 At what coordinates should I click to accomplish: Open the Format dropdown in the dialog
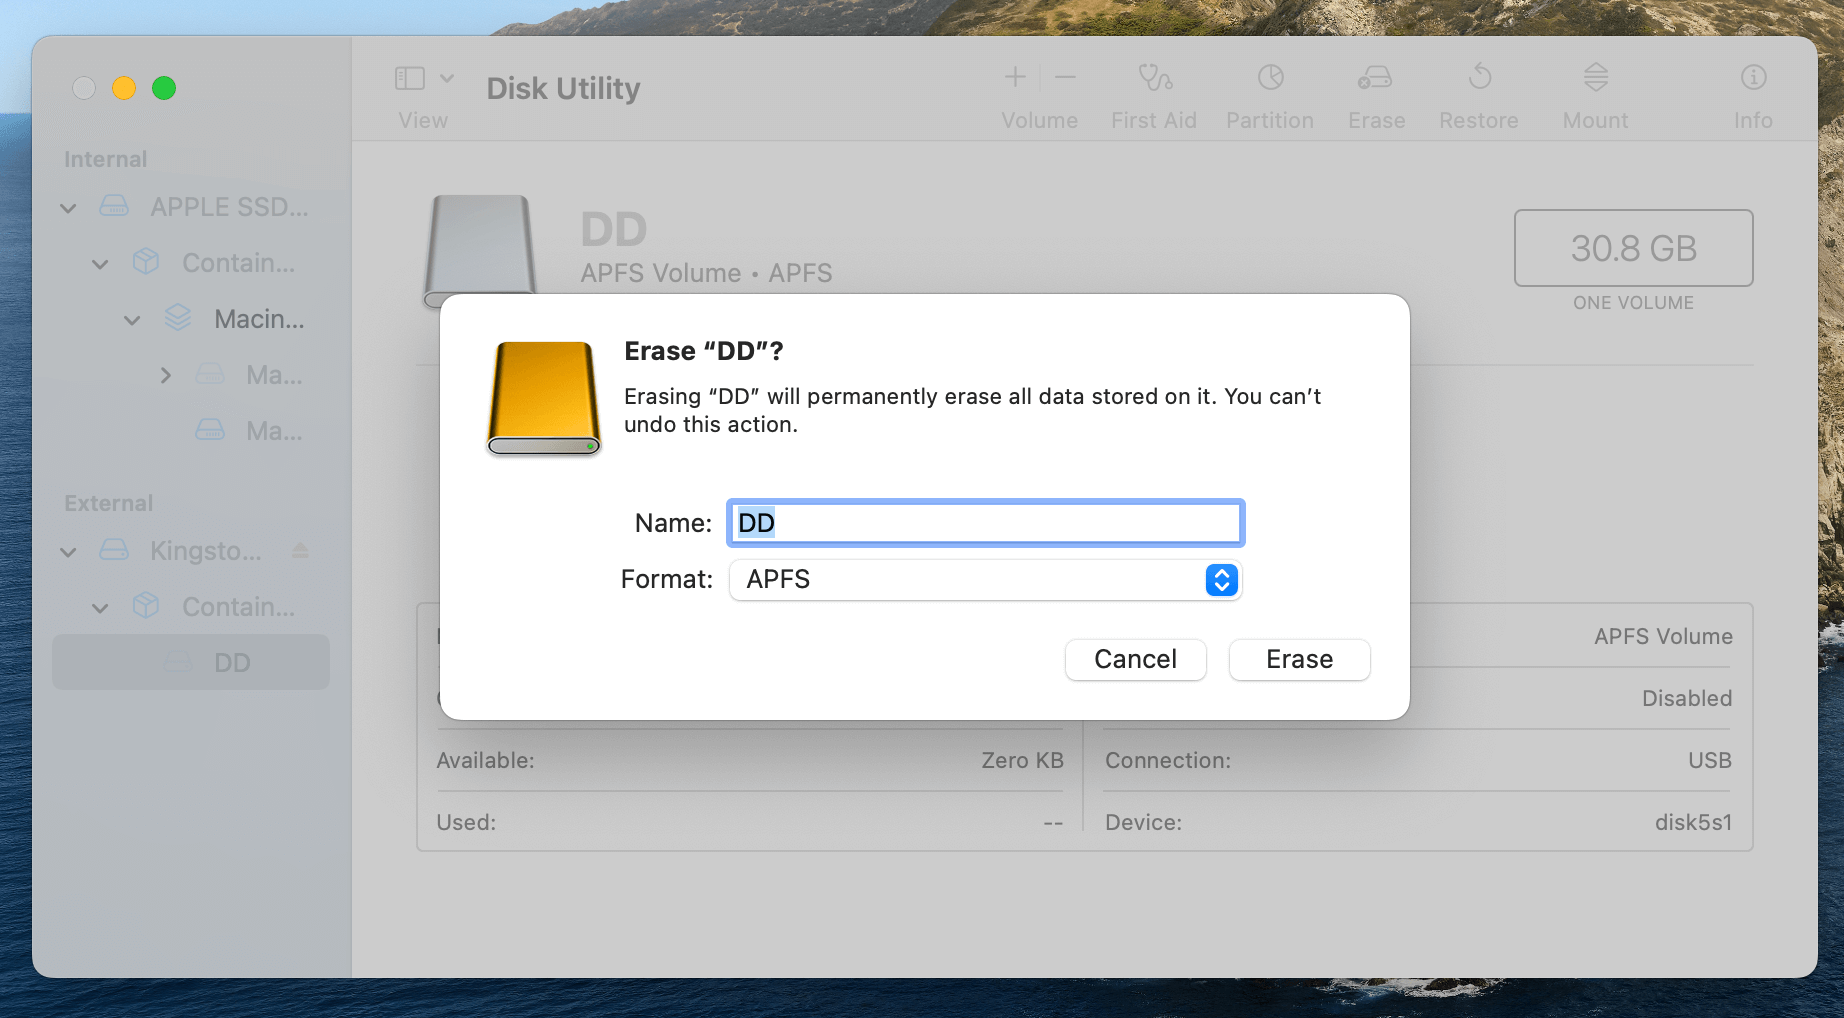pos(1219,580)
